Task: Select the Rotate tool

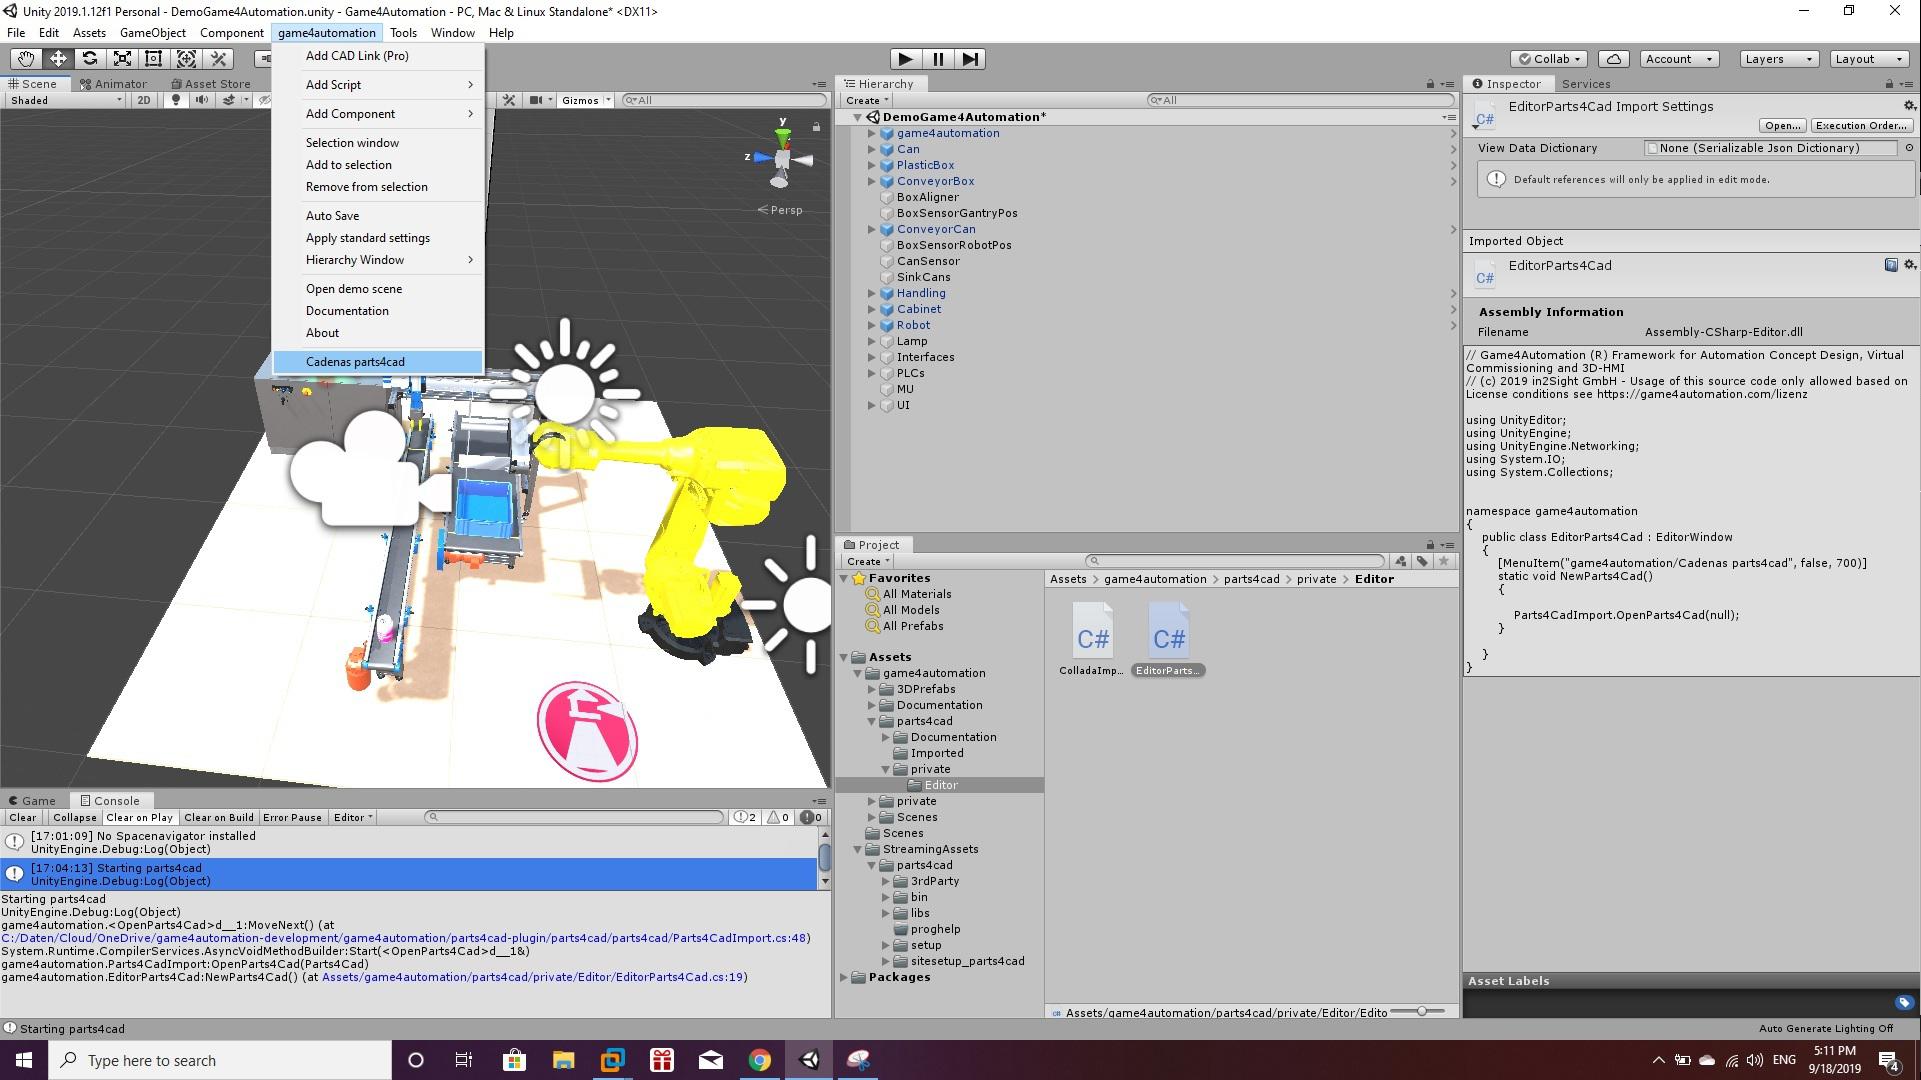Action: (x=90, y=59)
